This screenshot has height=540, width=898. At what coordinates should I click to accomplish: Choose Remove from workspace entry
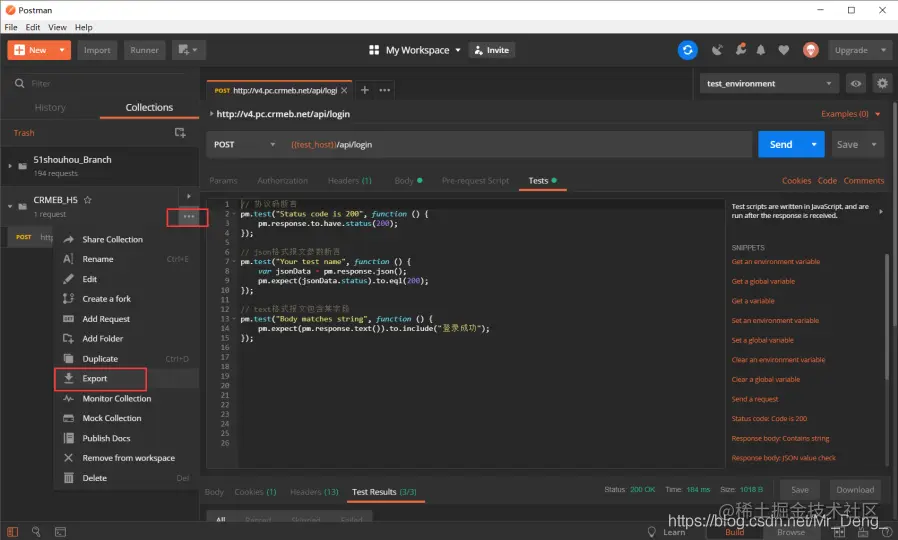click(126, 458)
